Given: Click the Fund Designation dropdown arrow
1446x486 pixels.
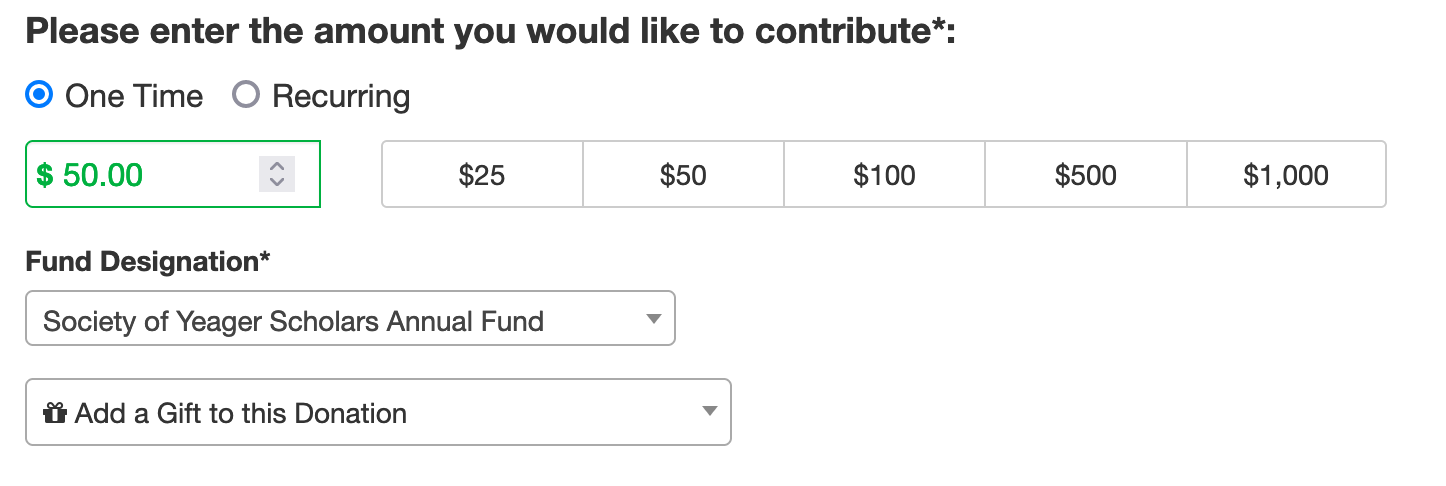Looking at the screenshot, I should tap(654, 319).
